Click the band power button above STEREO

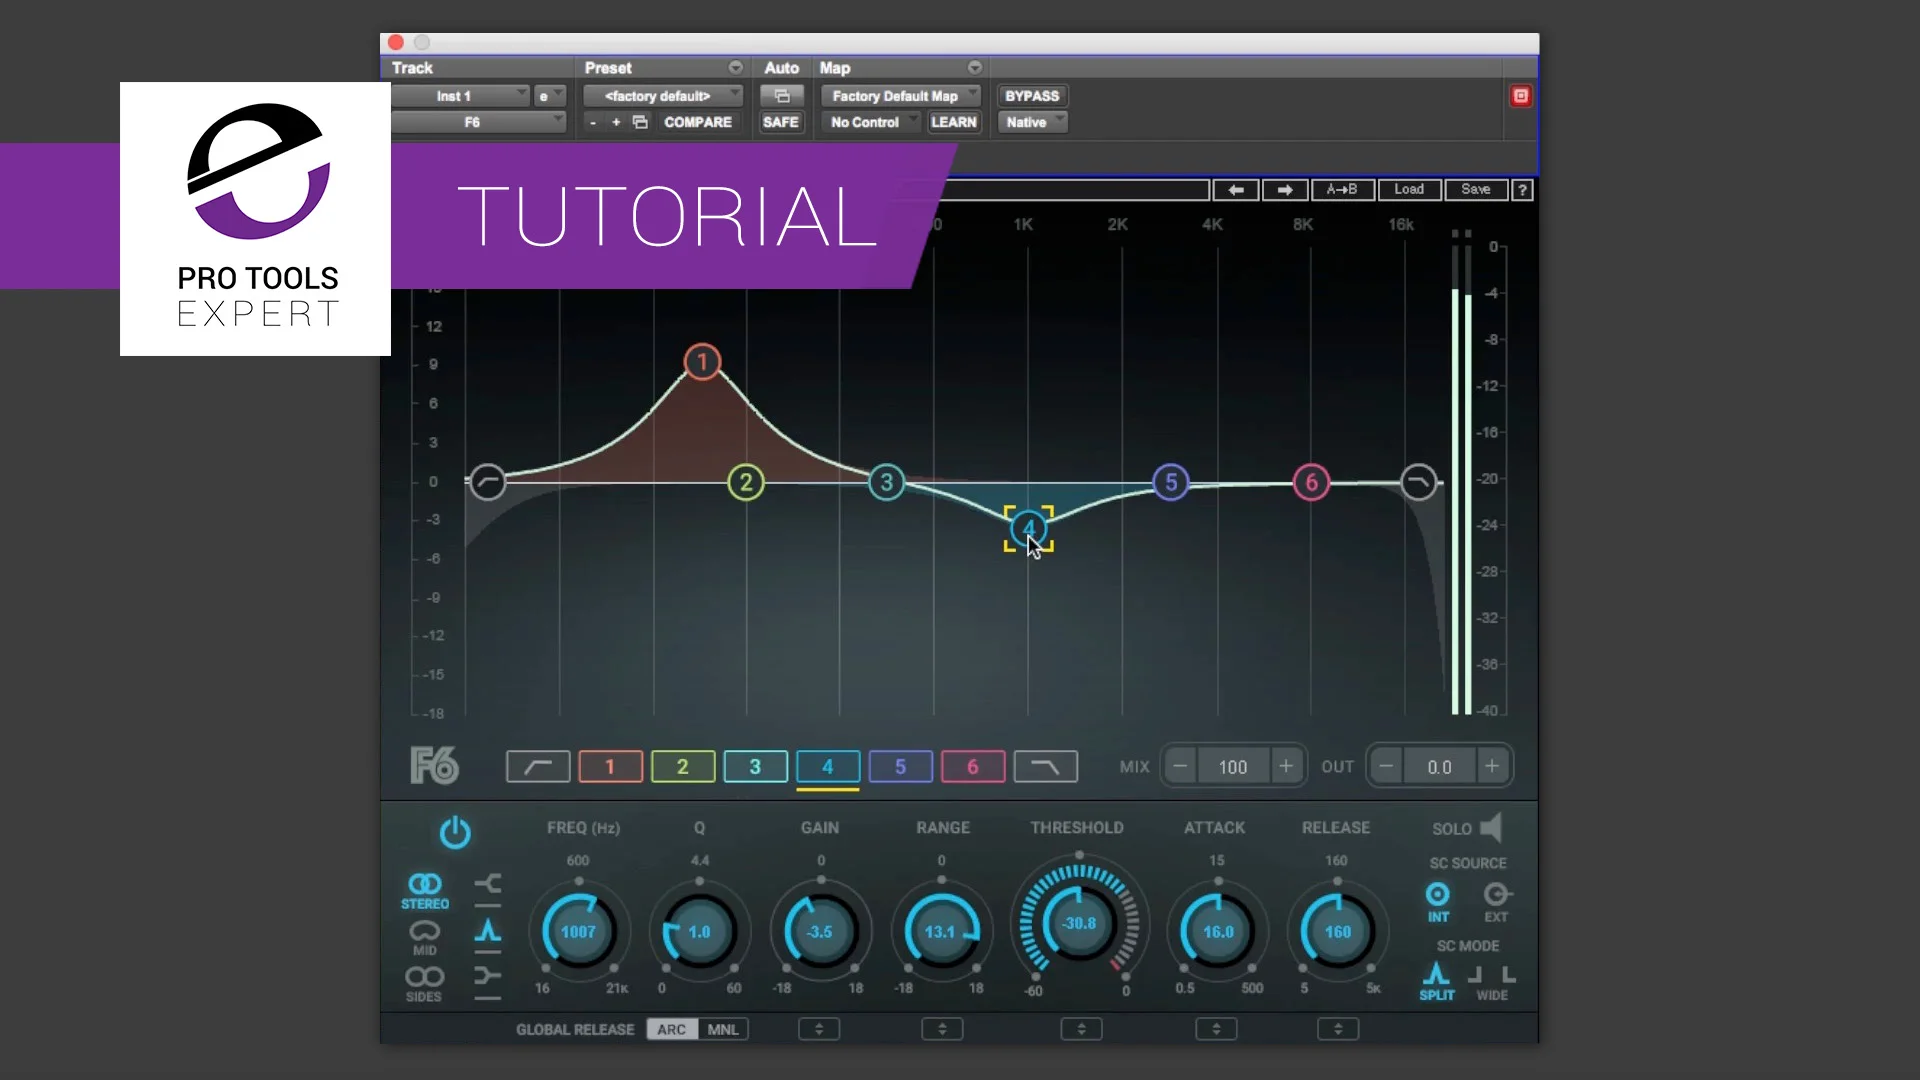(x=455, y=833)
